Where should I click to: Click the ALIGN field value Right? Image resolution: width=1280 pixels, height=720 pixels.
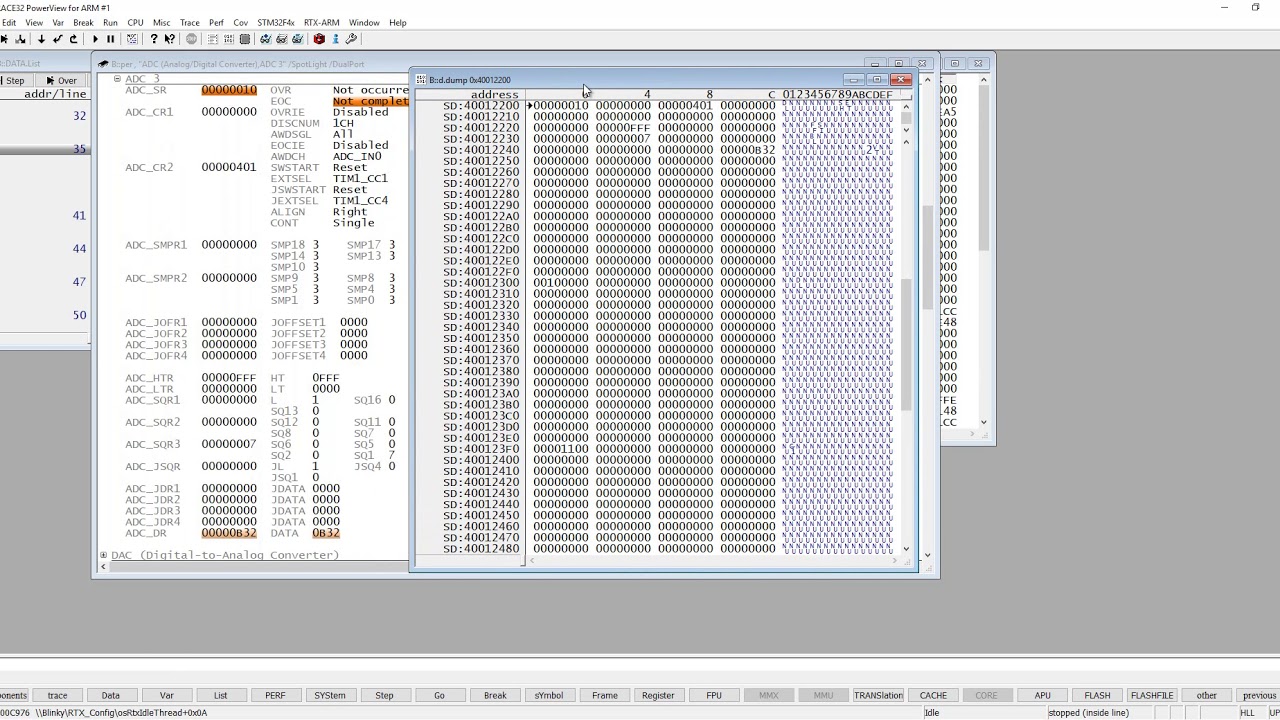[350, 211]
